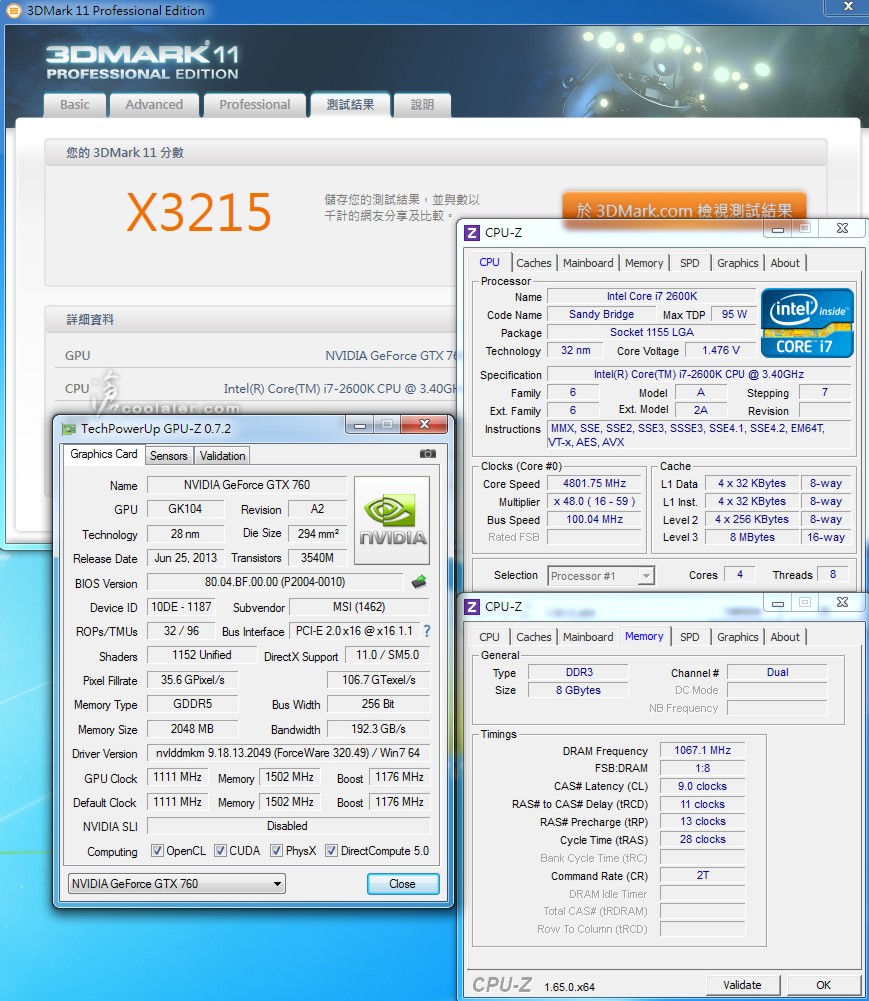This screenshot has height=1001, width=869.
Task: Click the Z icon of the CPU-Z memory window
Action: pyautogui.click(x=472, y=606)
